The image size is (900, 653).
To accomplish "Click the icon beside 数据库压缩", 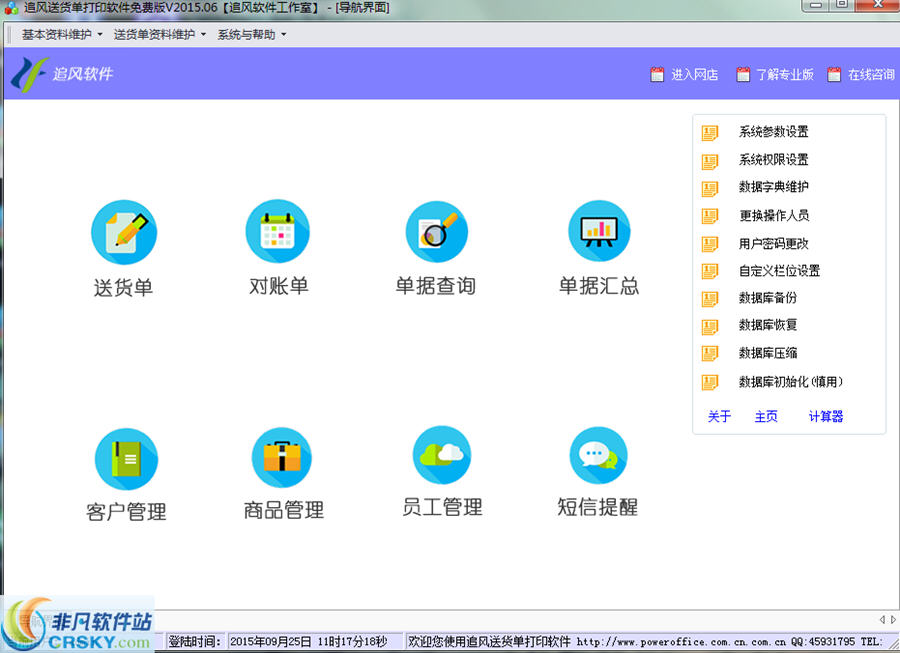I will click(x=710, y=353).
